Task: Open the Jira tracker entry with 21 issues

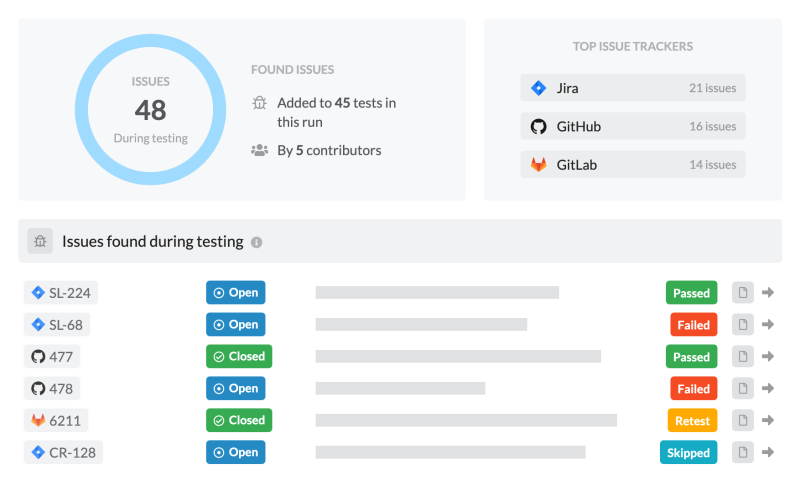Action: click(x=632, y=88)
